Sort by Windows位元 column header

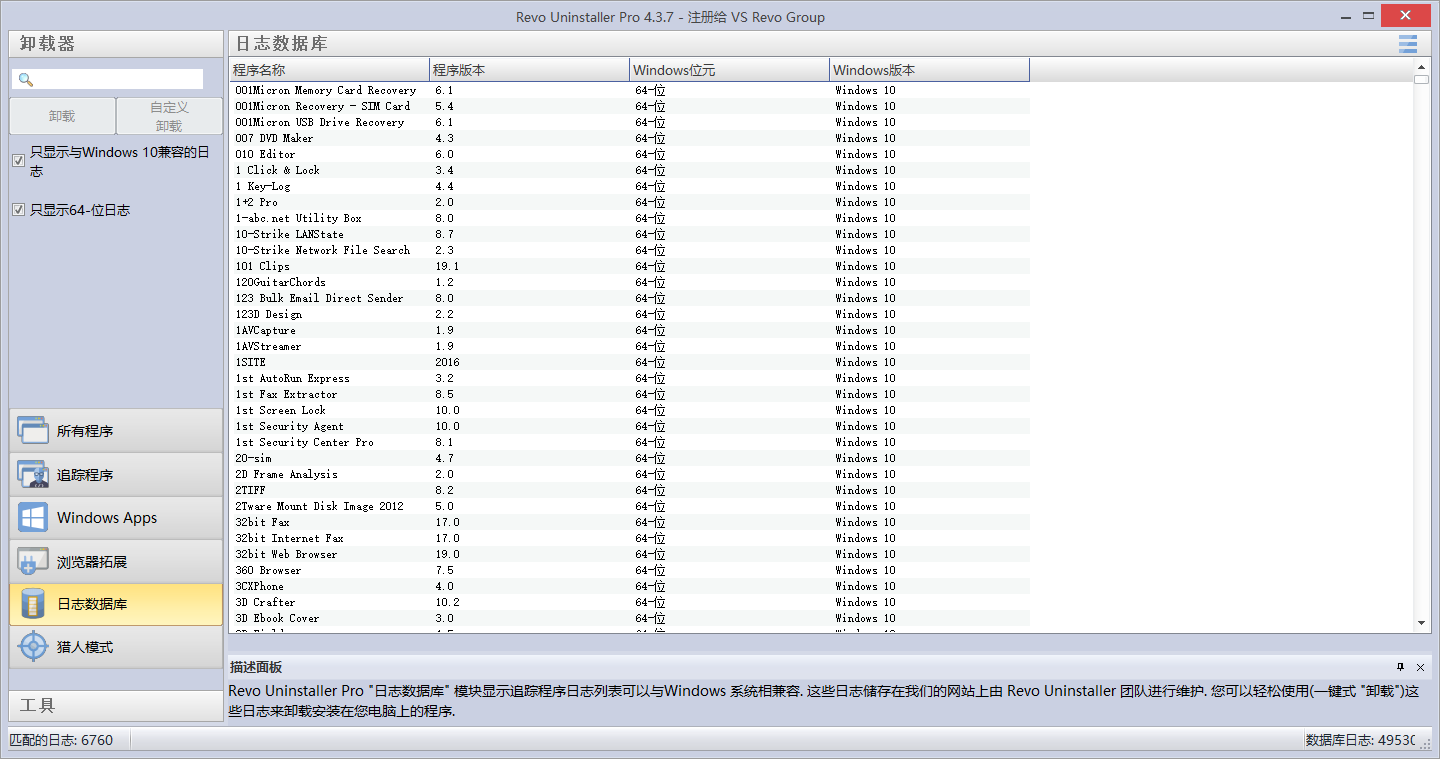coord(730,70)
